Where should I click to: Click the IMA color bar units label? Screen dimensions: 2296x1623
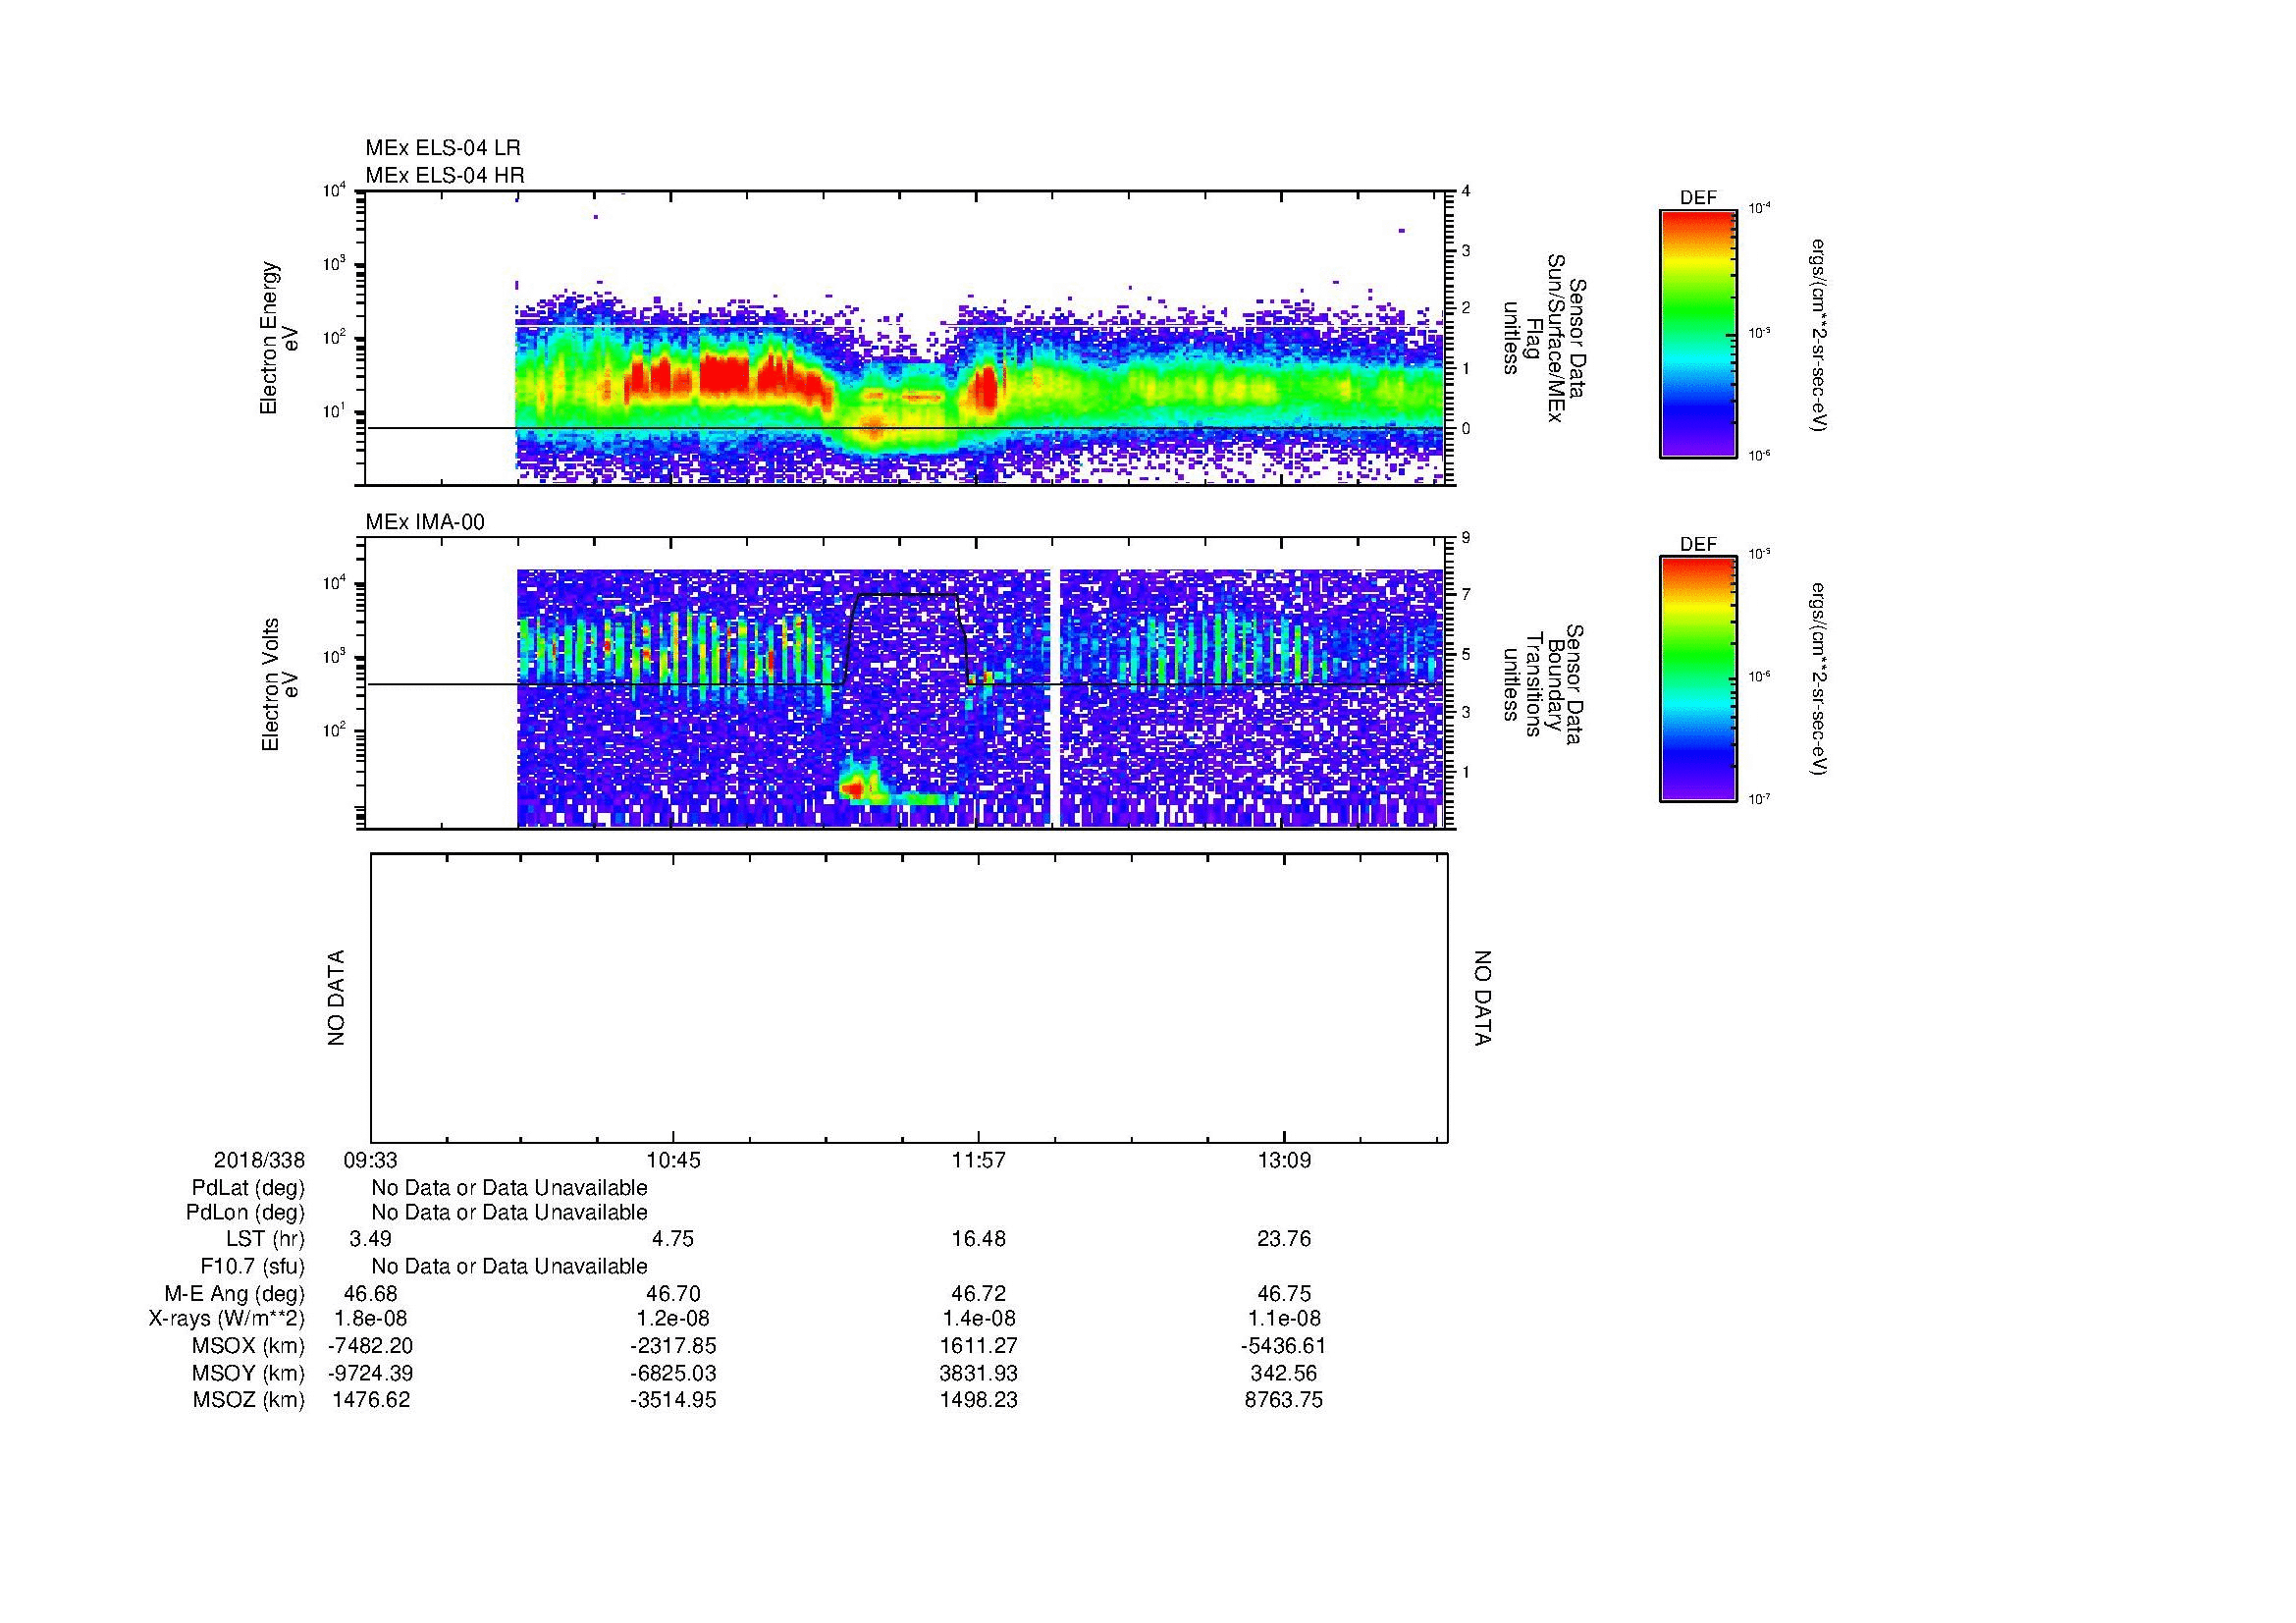pos(1820,680)
